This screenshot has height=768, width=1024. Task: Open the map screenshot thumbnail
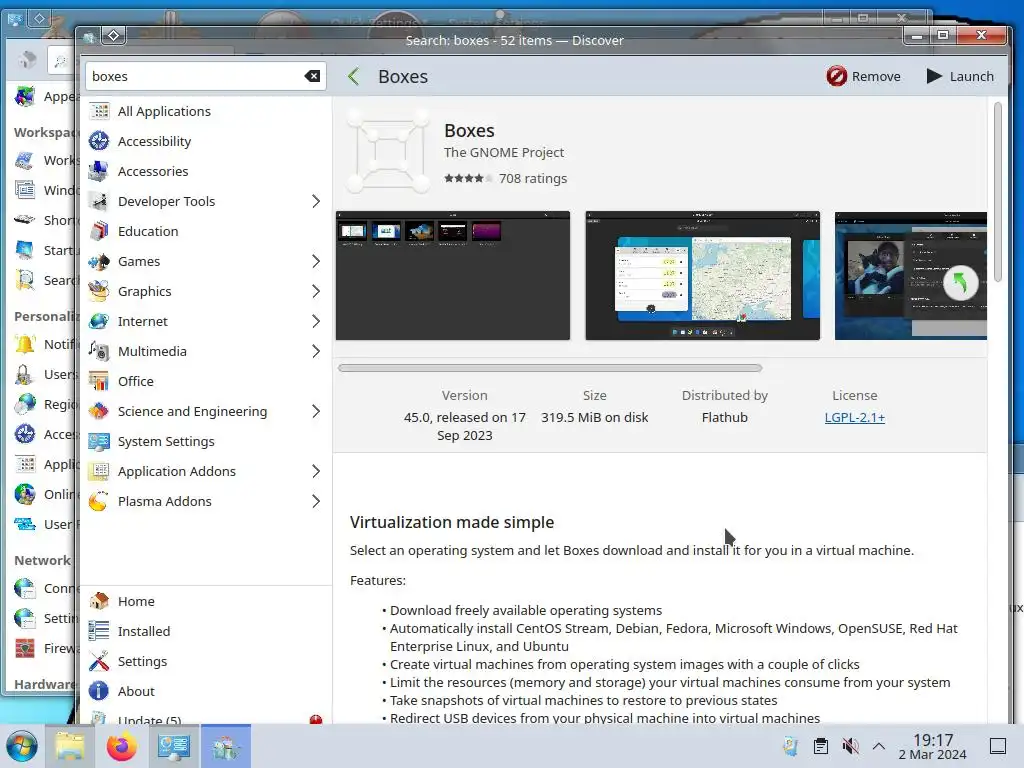702,275
